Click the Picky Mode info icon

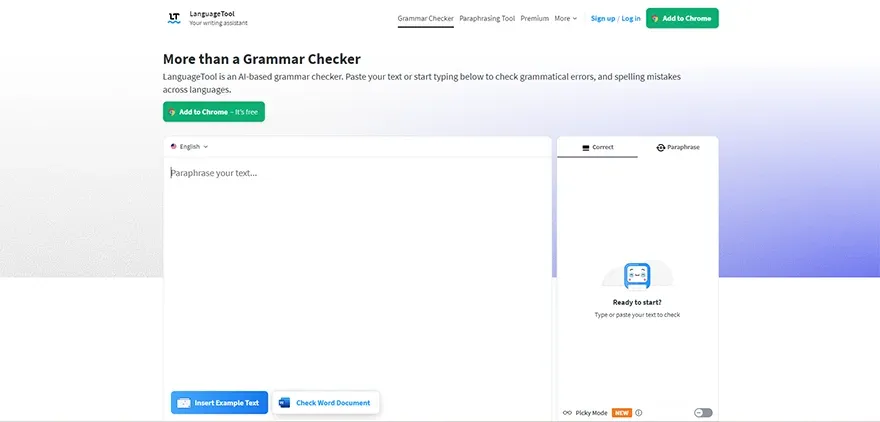(x=639, y=413)
